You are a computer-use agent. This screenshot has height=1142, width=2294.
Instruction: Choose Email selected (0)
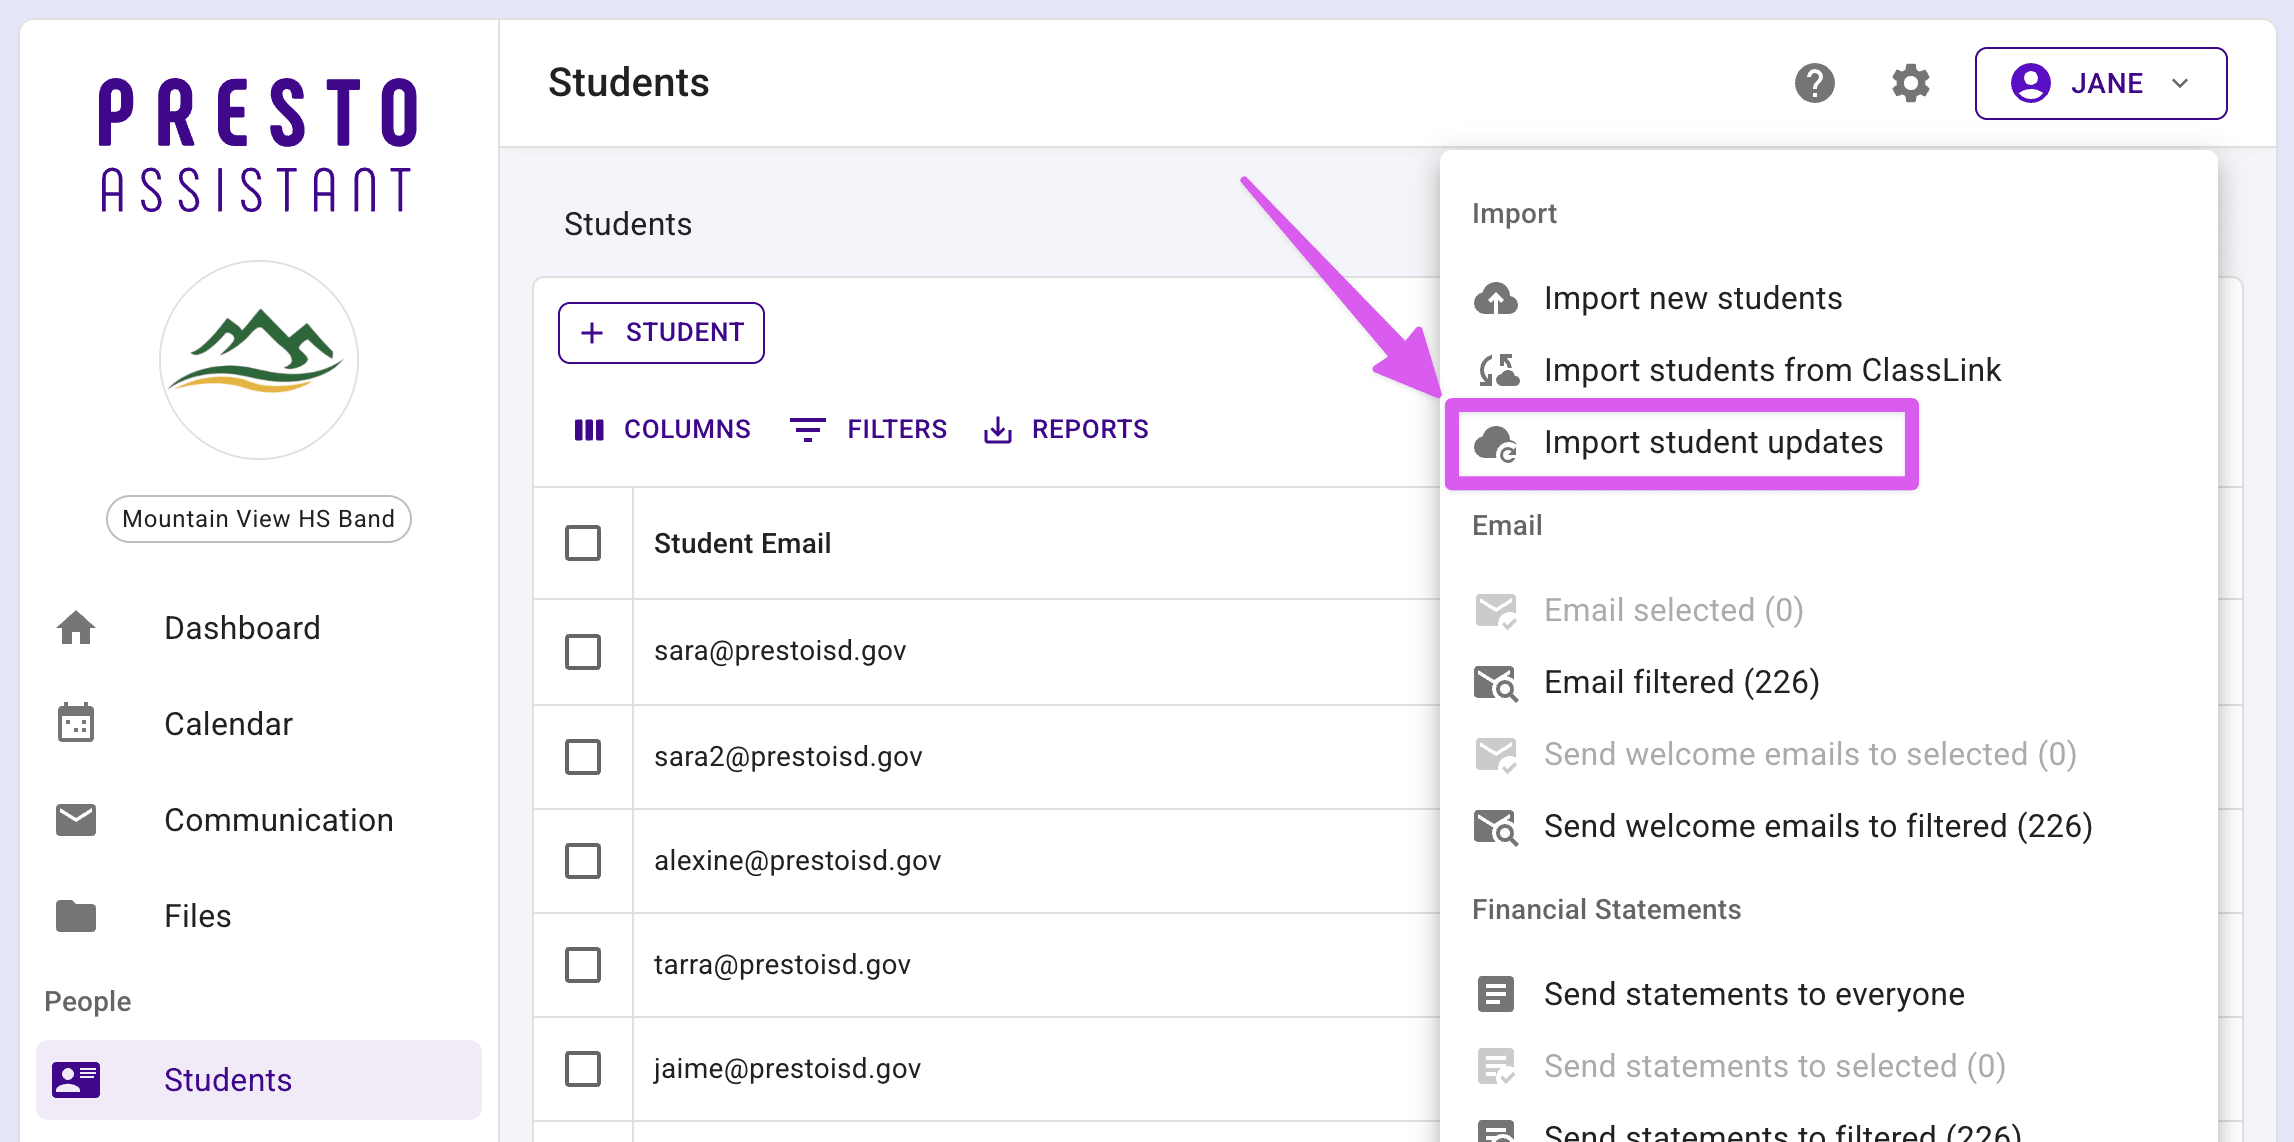tap(1673, 610)
